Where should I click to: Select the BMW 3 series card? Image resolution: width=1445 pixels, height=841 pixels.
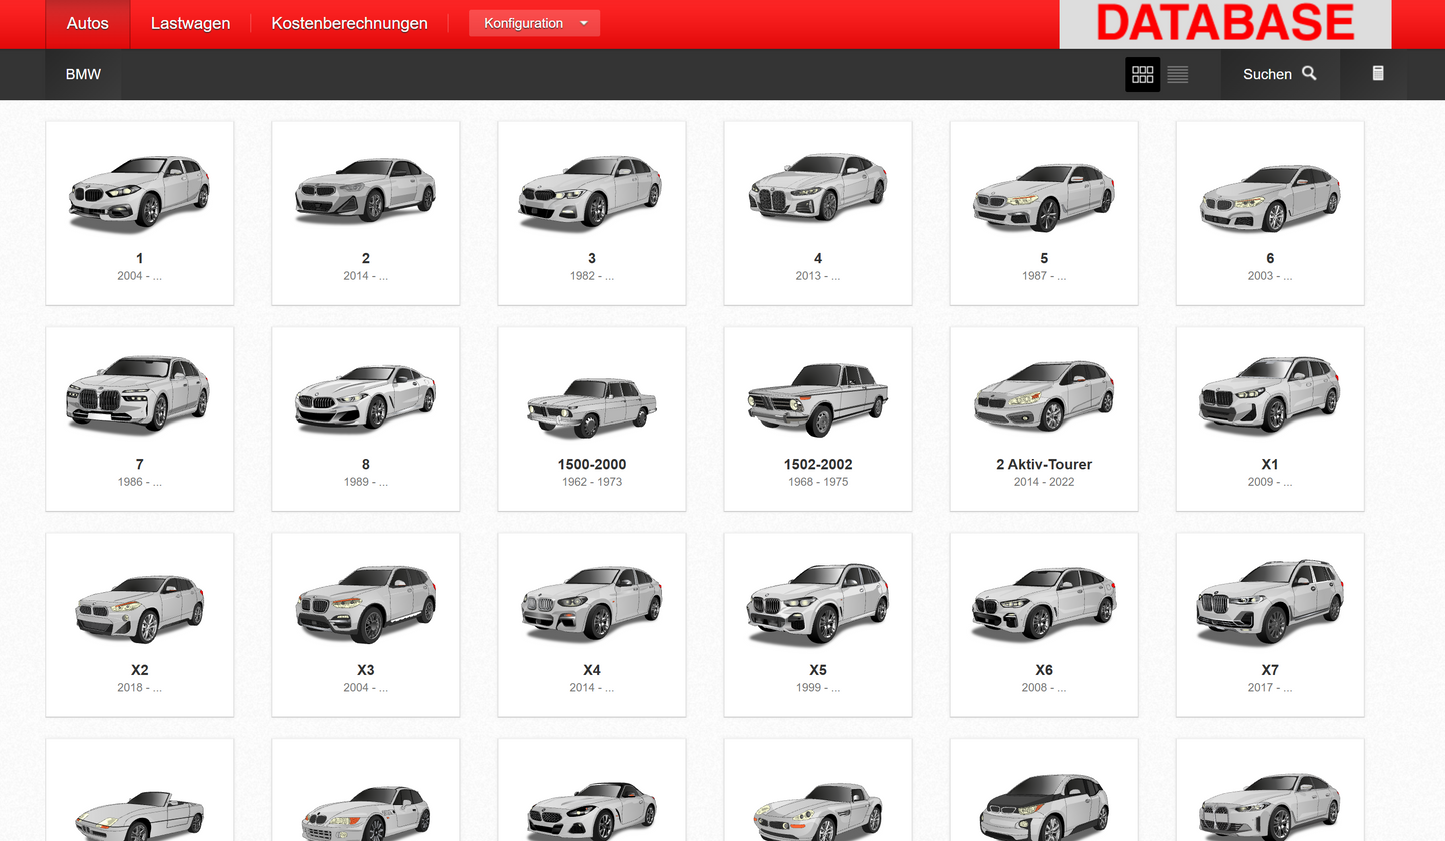click(x=592, y=213)
